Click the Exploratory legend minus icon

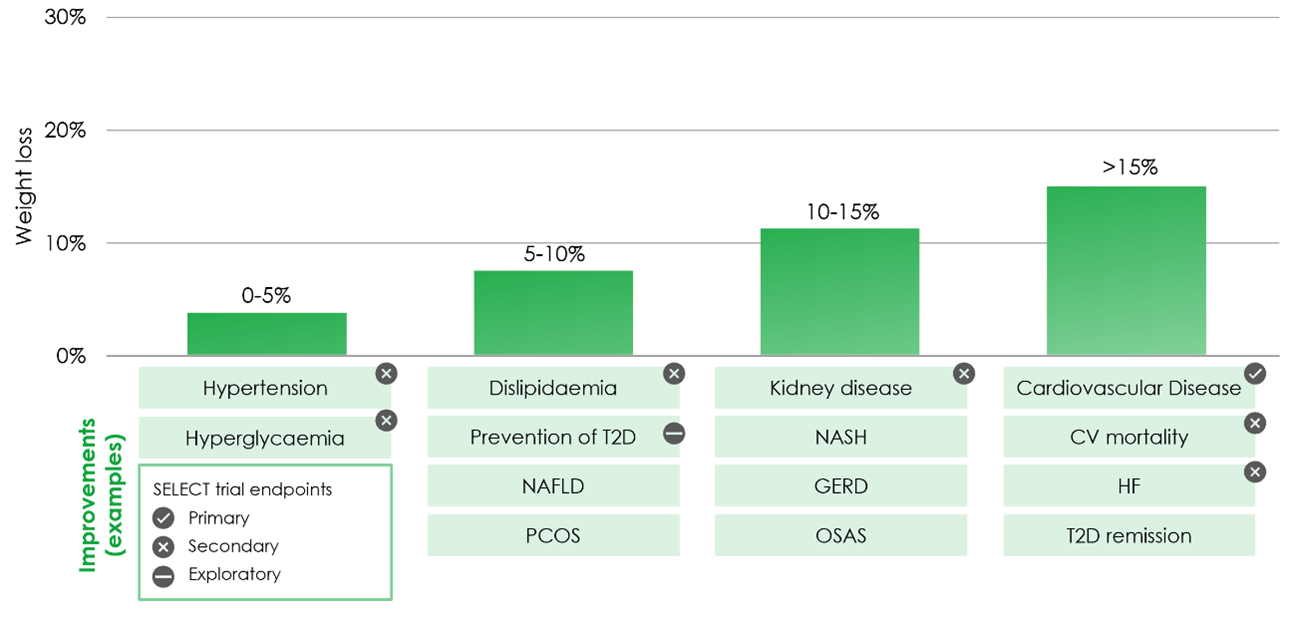[164, 575]
